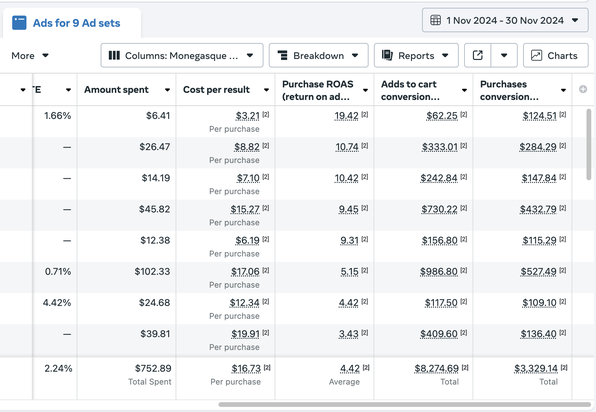Open Cost per result column sort arrow
The width and height of the screenshot is (596, 412).
tap(266, 90)
